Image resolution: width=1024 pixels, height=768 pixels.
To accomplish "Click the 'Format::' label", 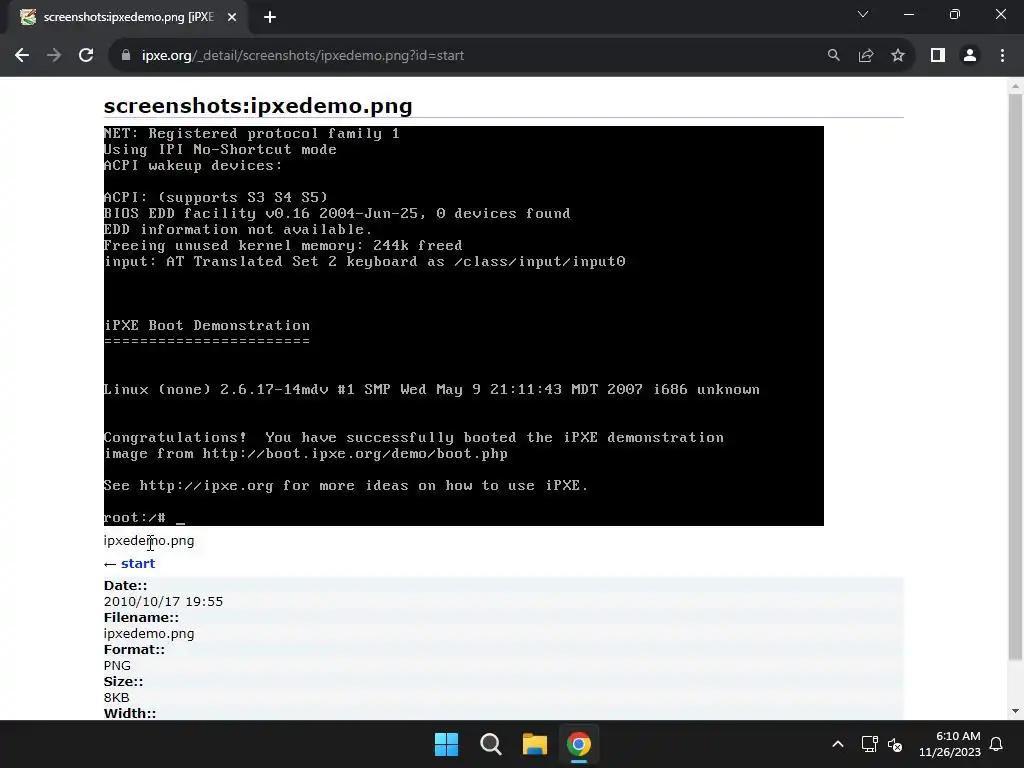I will 134,650.
